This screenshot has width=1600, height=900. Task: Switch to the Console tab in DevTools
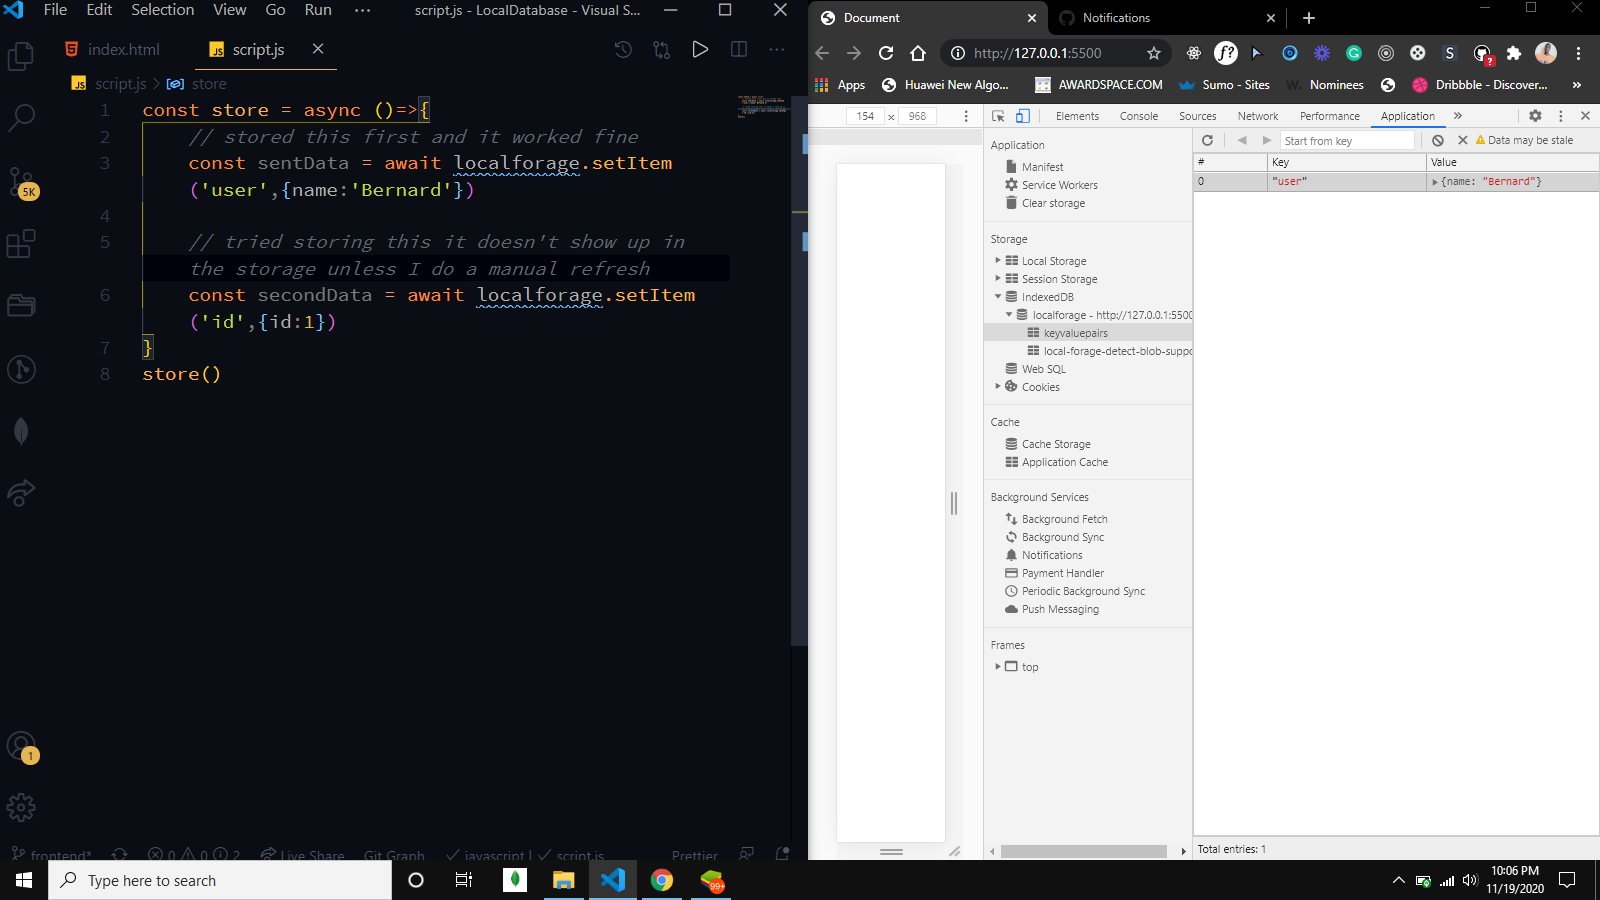coord(1138,116)
